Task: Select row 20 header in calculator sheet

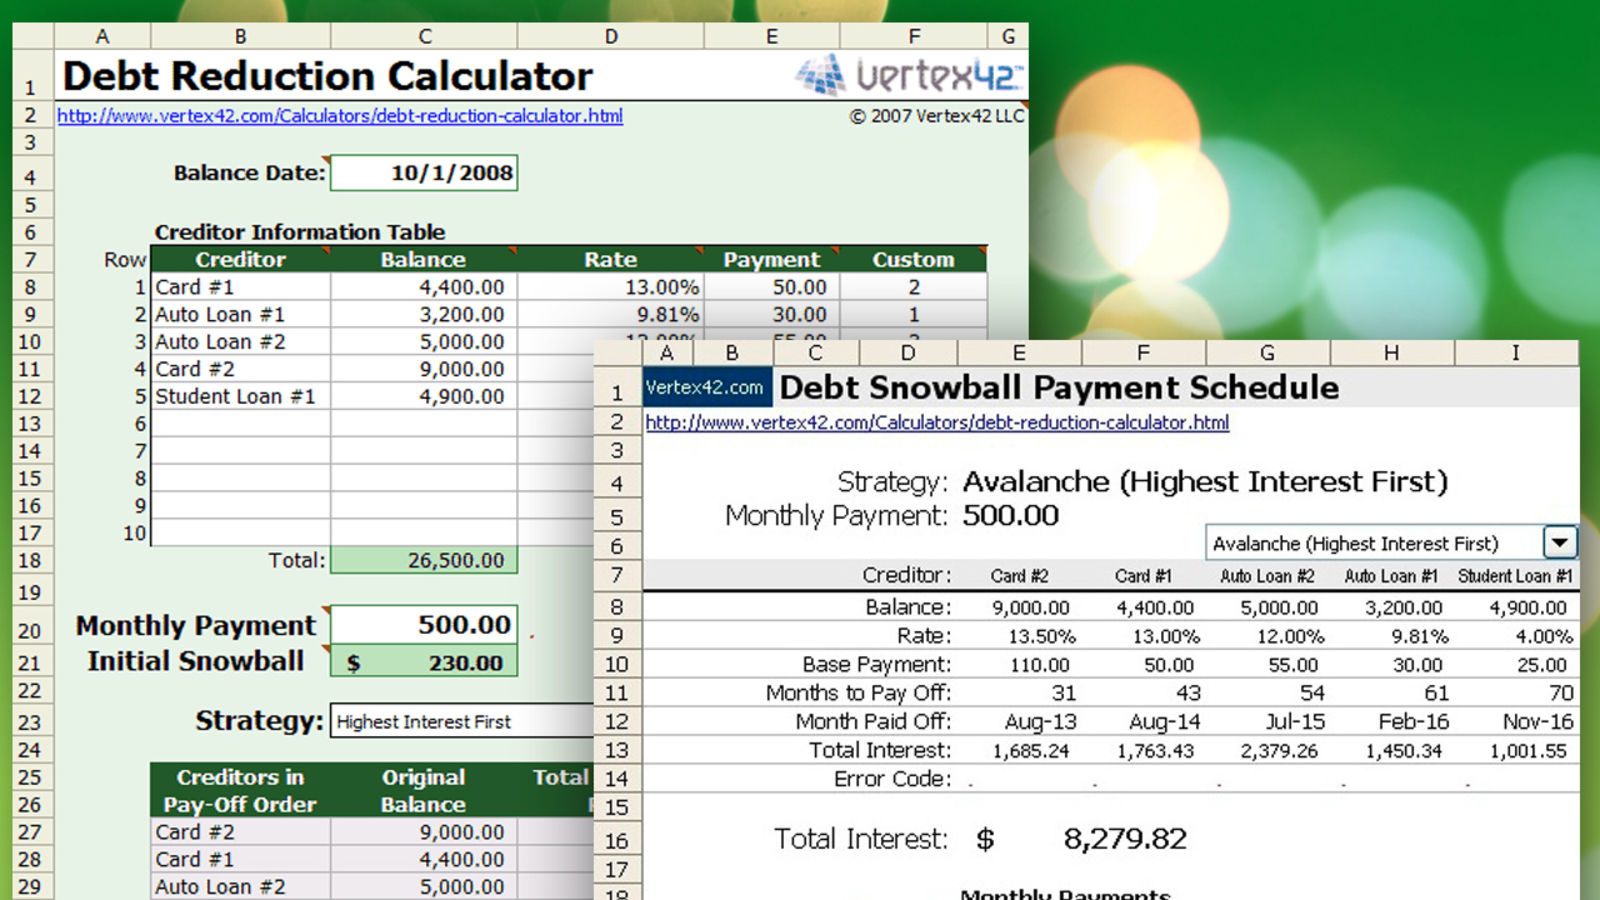Action: click(x=30, y=631)
